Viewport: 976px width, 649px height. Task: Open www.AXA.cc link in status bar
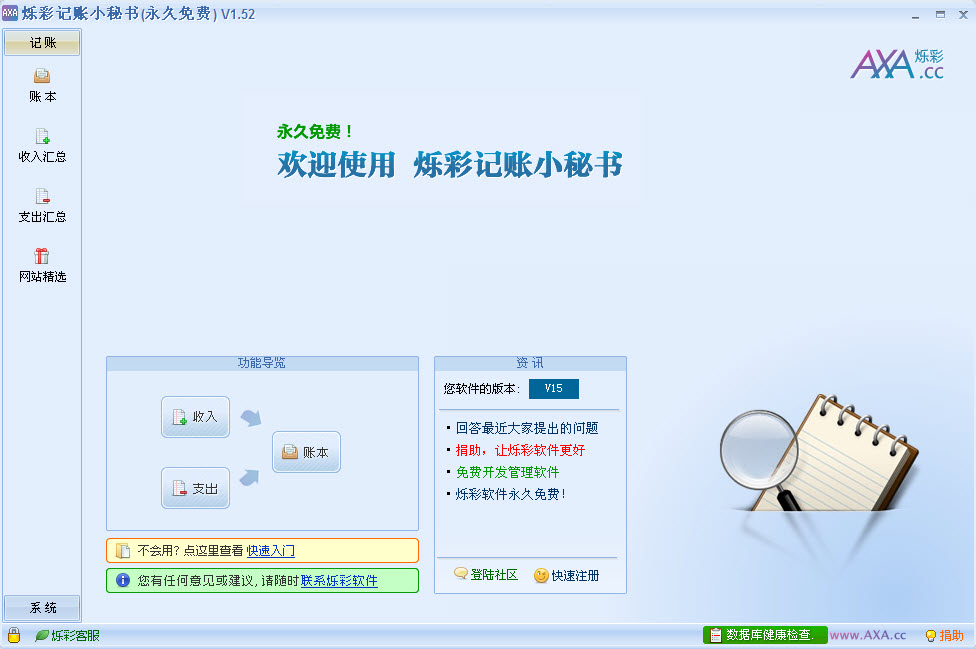868,635
